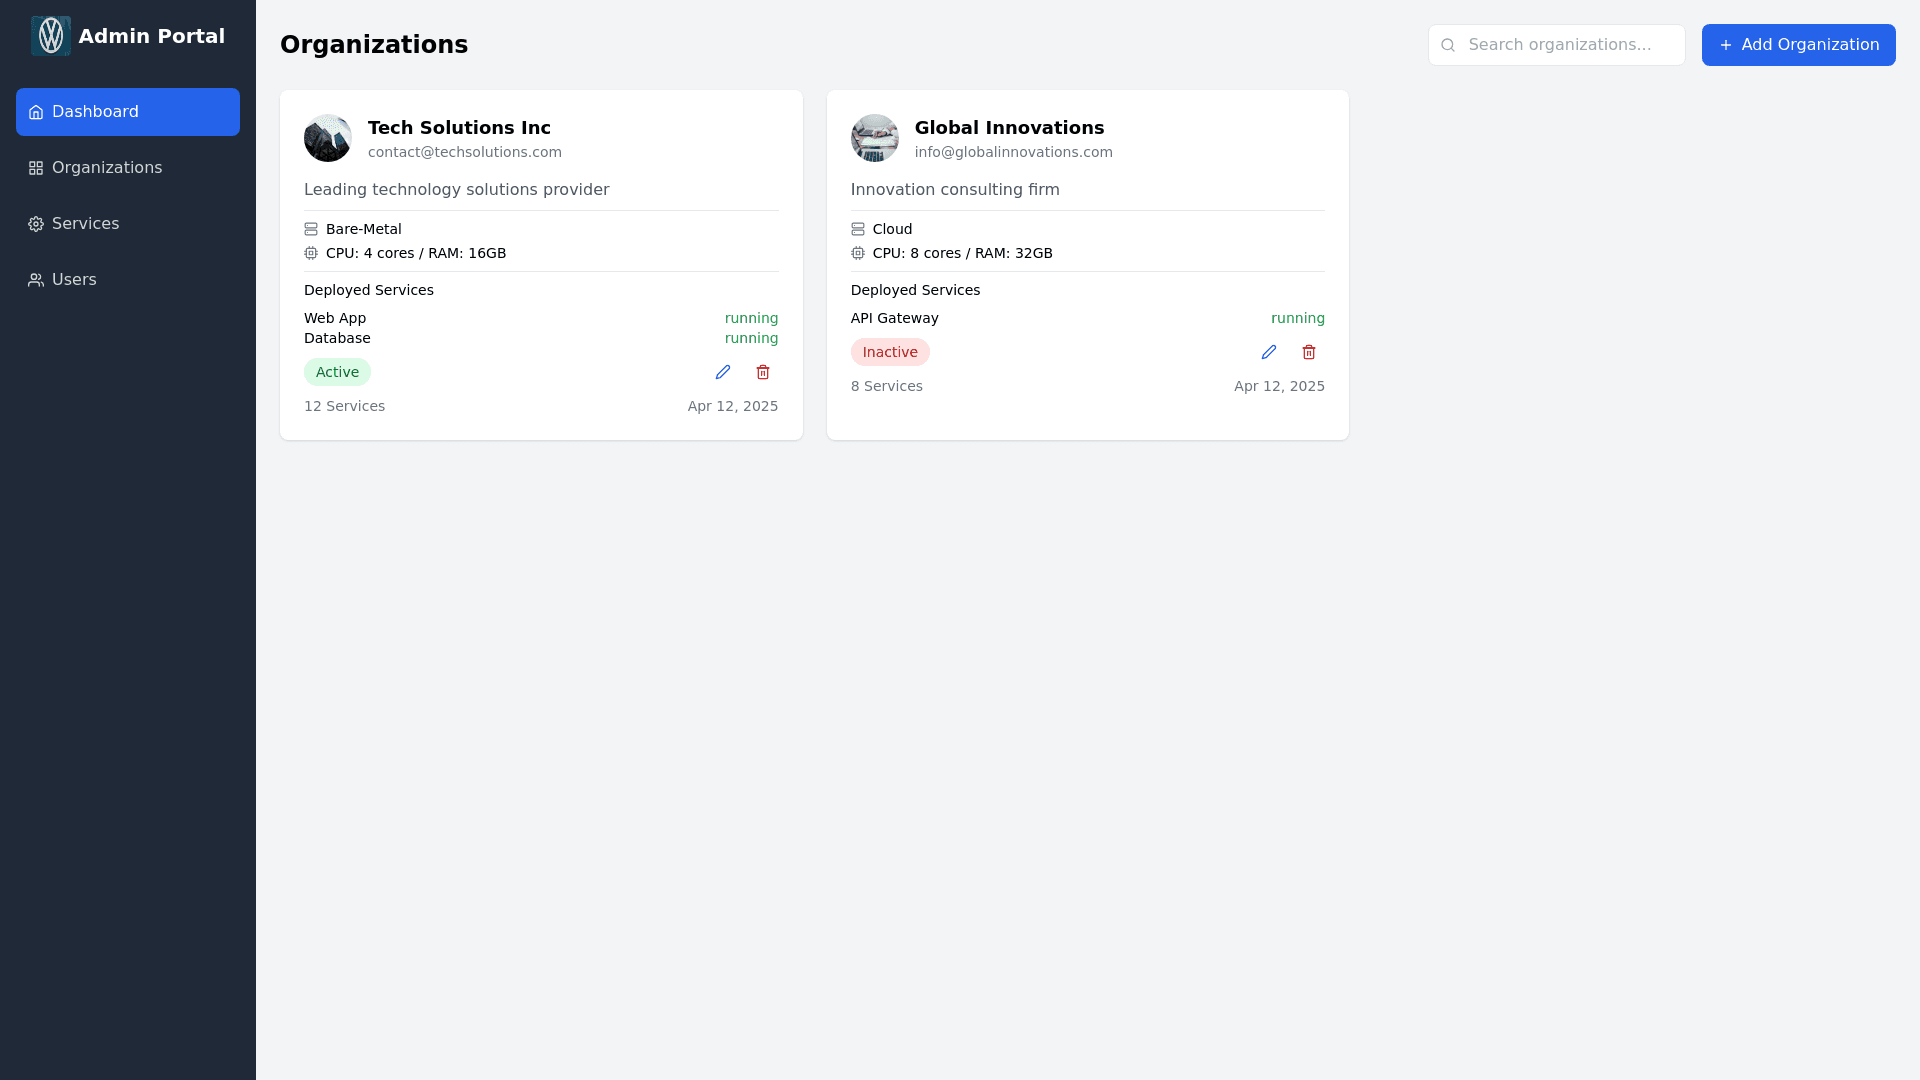Click the Tech Solutions Inc avatar image

pyautogui.click(x=327, y=138)
